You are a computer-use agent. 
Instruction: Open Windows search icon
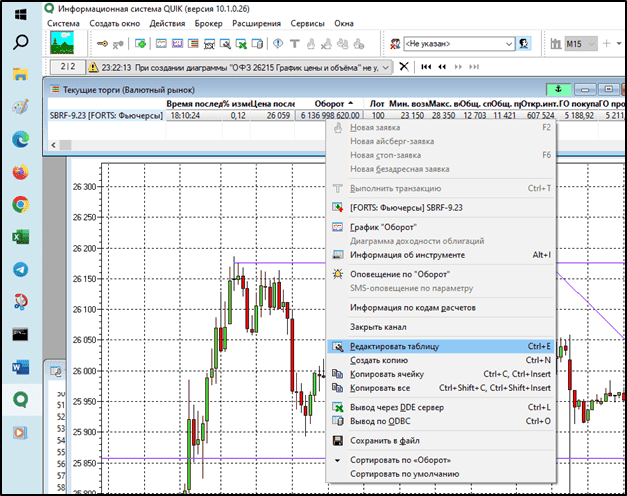20,42
